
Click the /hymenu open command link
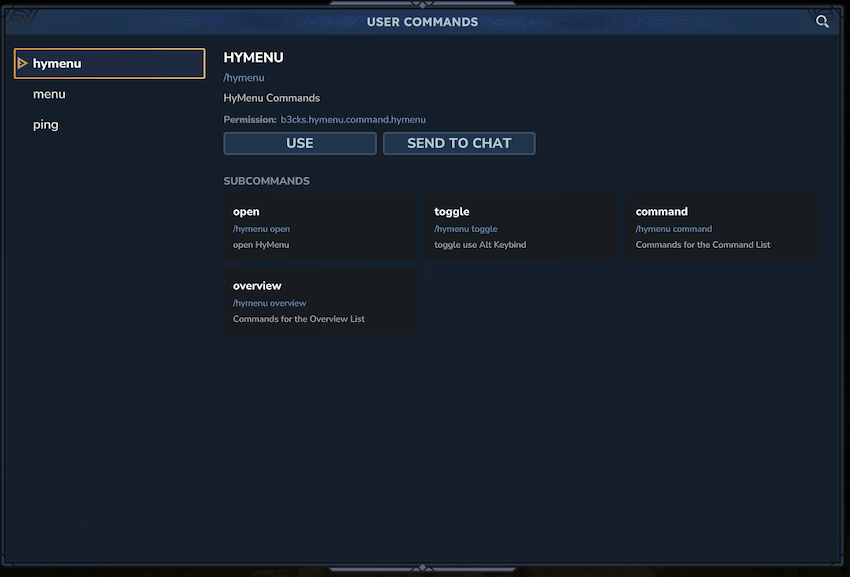click(x=261, y=229)
